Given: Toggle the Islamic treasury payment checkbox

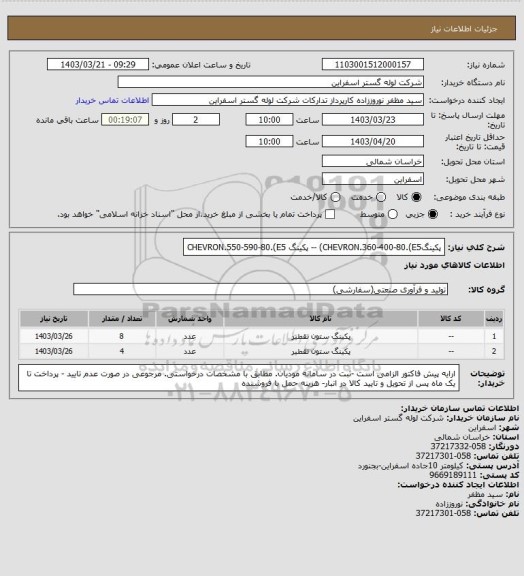Looking at the screenshot, I should pyautogui.click(x=330, y=214).
